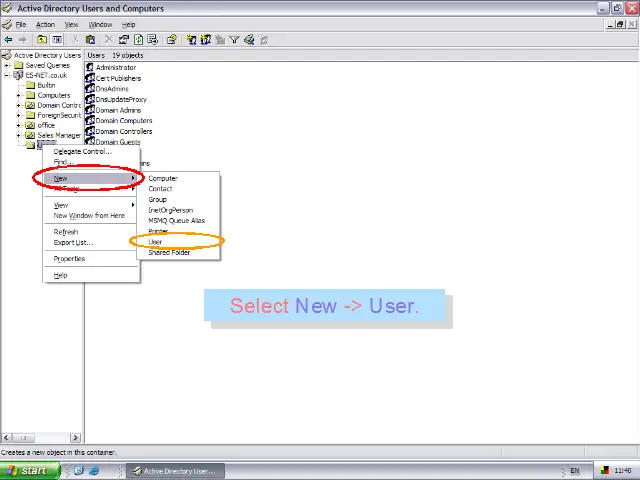Click the green Refresh toolbar icon
The width and height of the screenshot is (640, 480).
(138, 40)
